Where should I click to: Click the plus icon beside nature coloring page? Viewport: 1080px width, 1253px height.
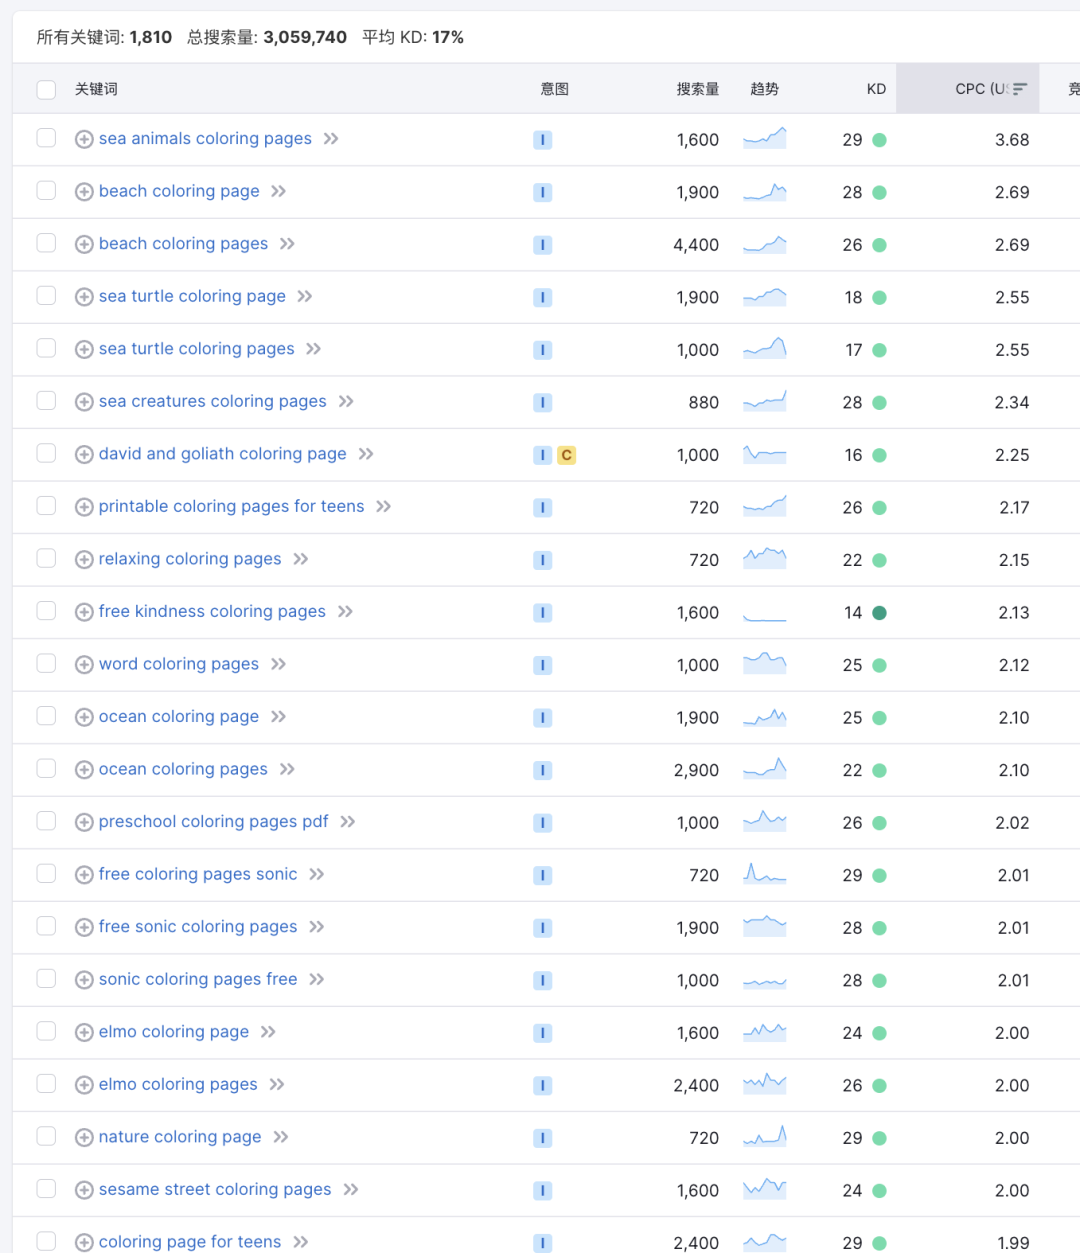[85, 1138]
